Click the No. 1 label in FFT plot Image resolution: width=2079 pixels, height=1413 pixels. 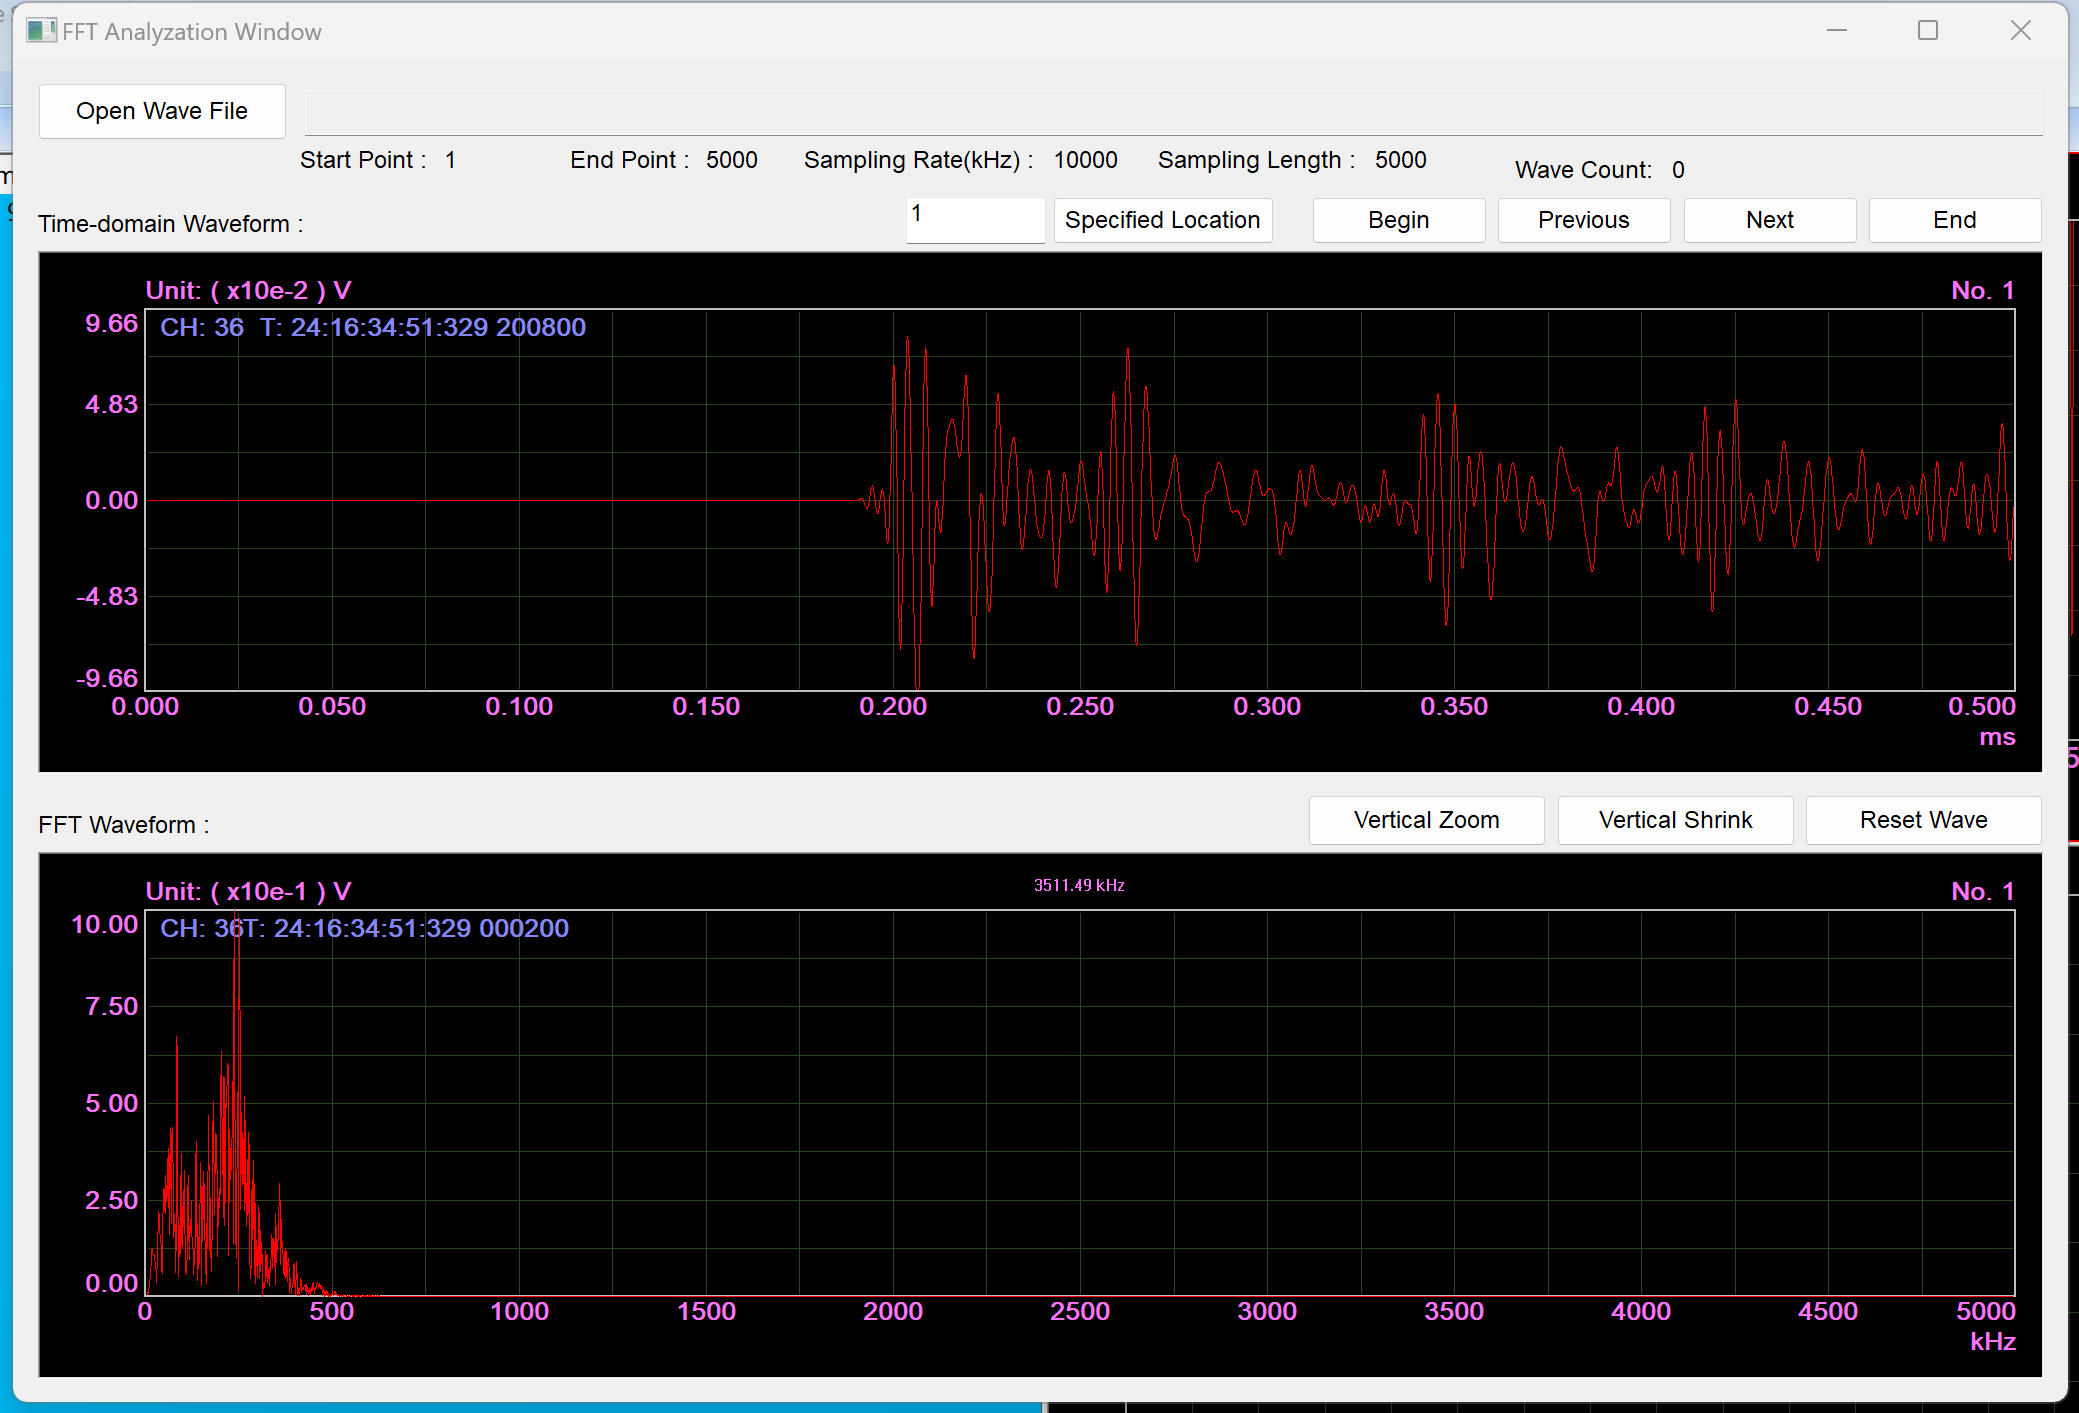pos(1982,891)
